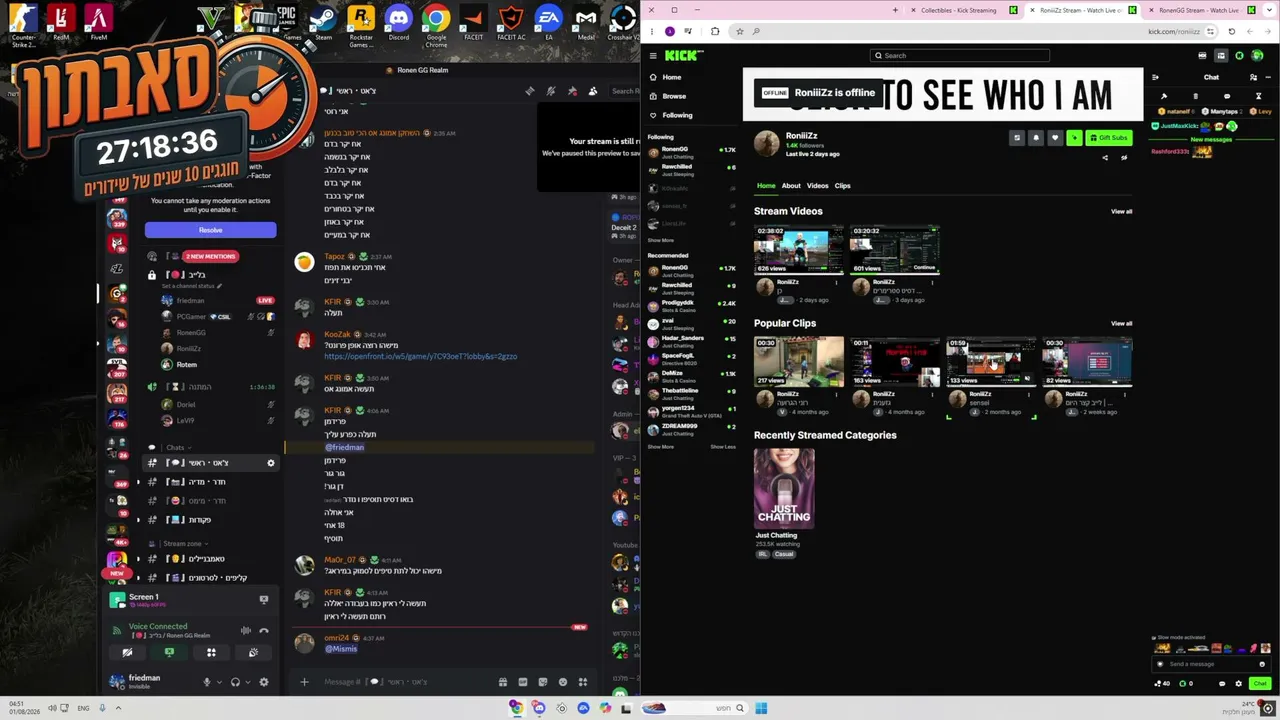This screenshot has width=1280, height=720.
Task: Open Discord activities launcher in voice panel
Action: [211, 653]
